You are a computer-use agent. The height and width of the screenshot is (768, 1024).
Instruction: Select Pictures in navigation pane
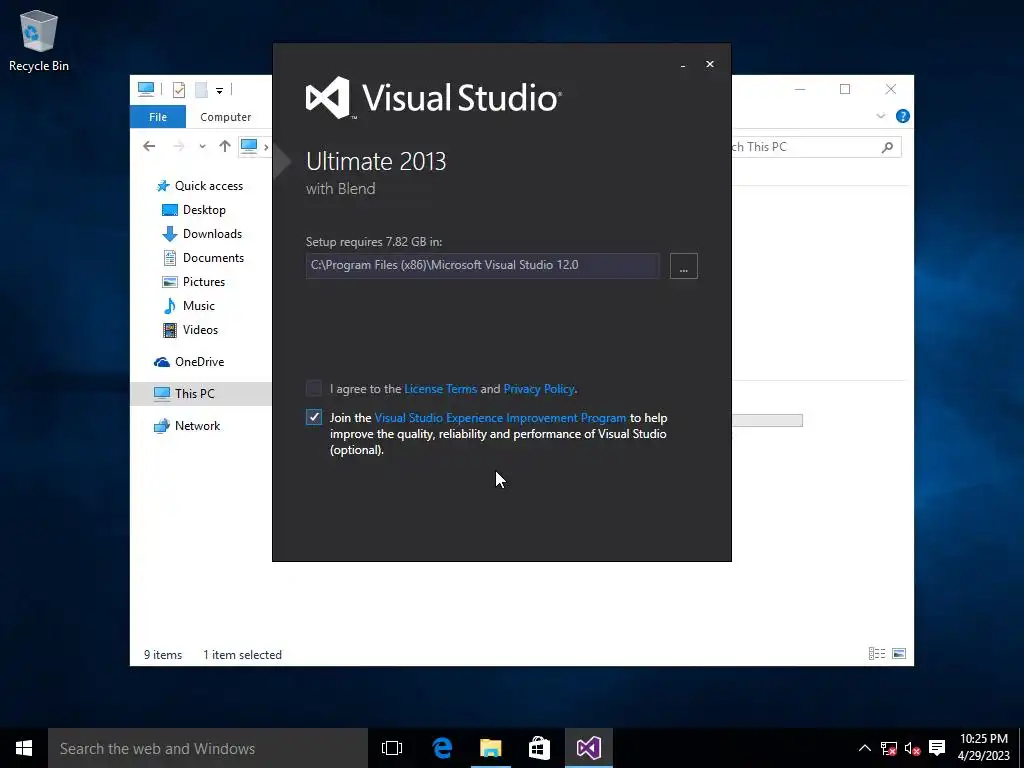[x=193, y=282]
